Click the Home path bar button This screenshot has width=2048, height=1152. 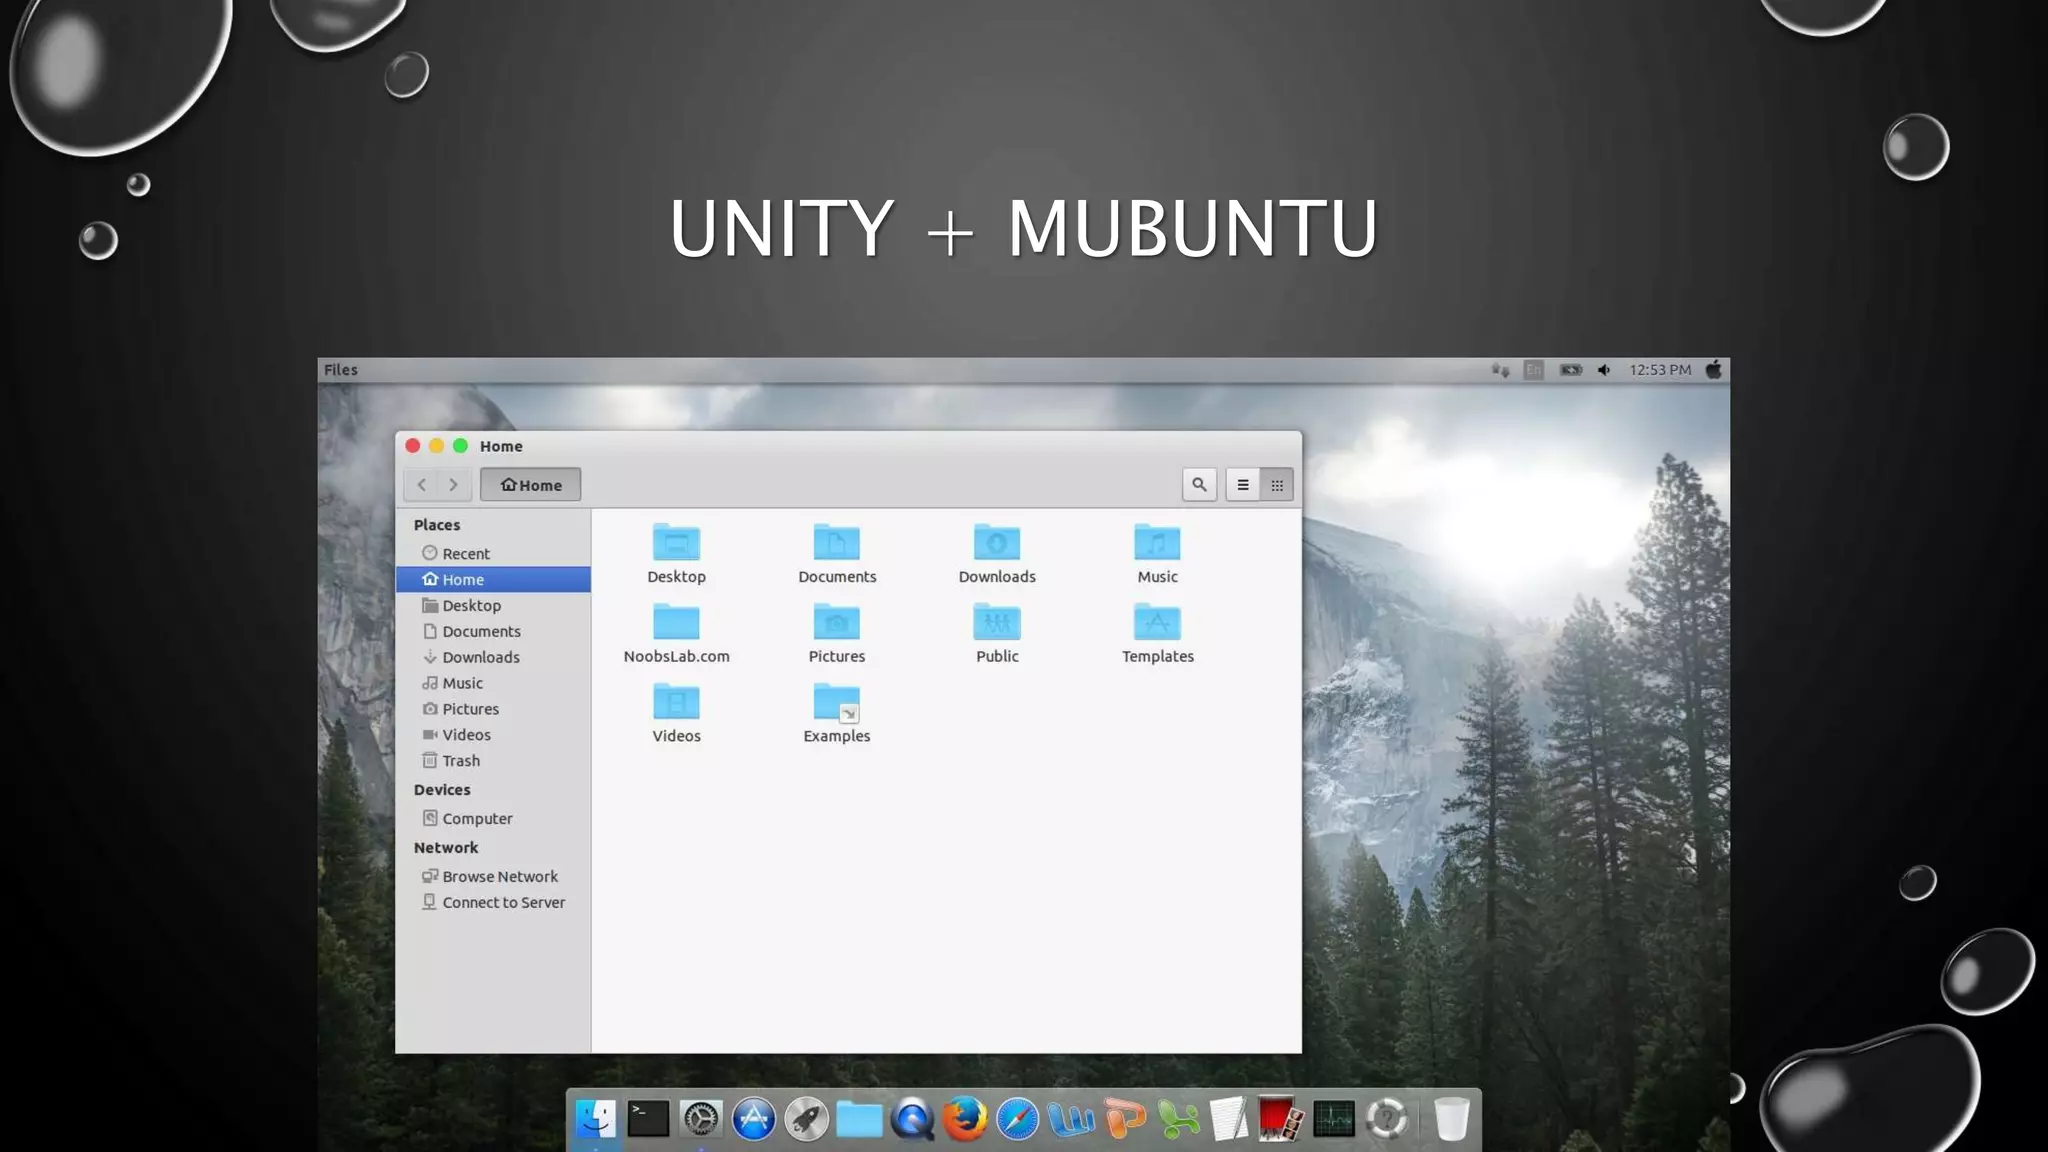click(530, 485)
